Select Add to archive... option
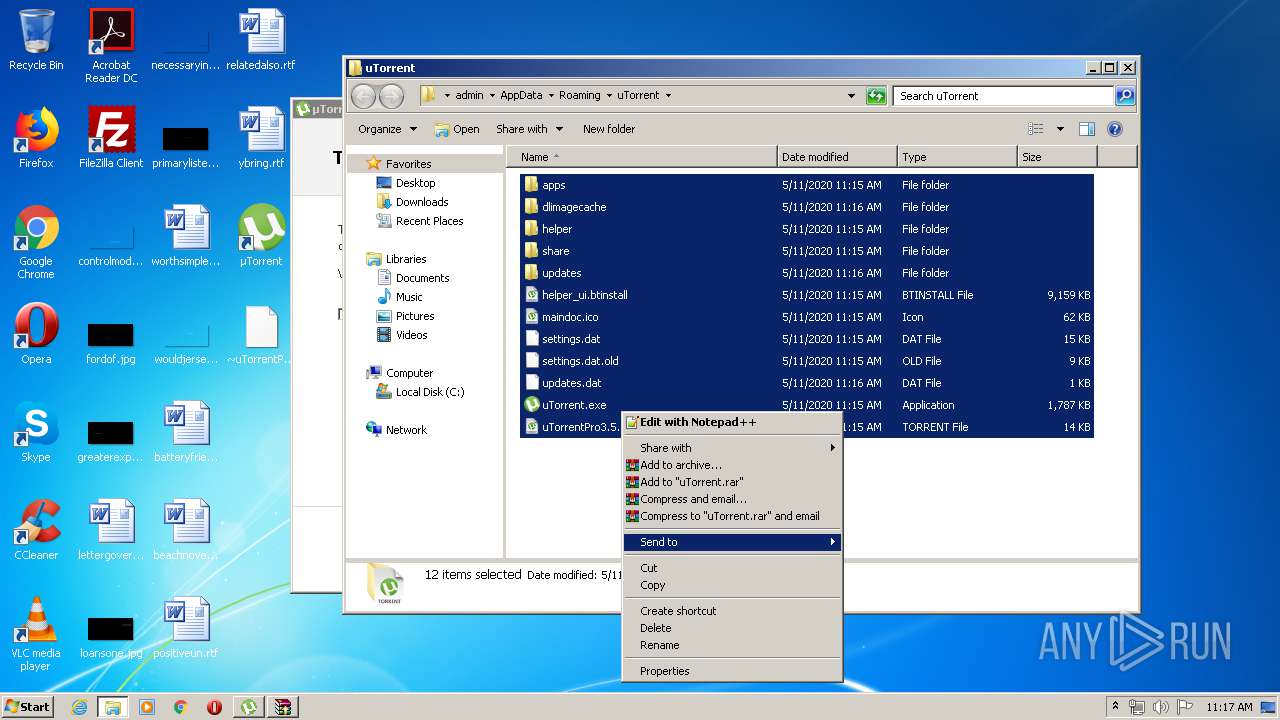This screenshot has width=1280, height=720. (x=732, y=465)
